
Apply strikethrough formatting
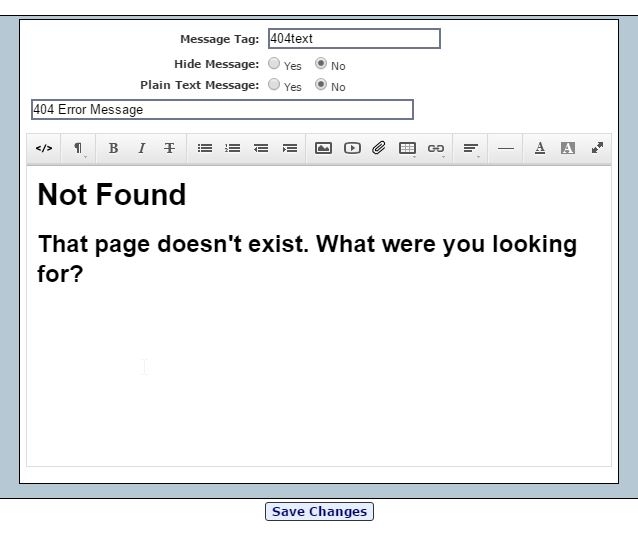tap(170, 148)
